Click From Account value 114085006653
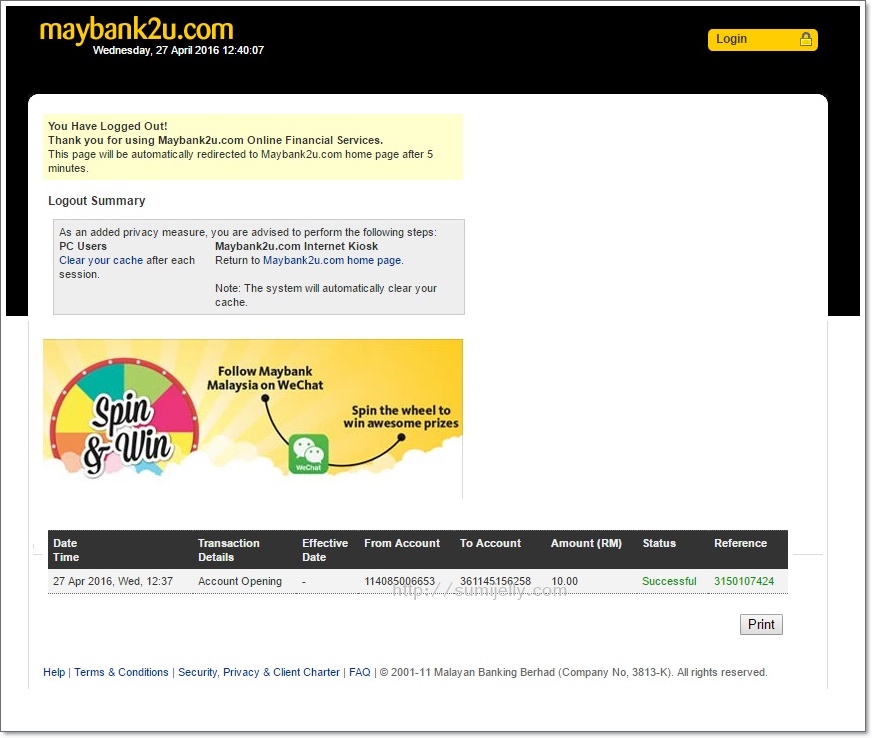872x738 pixels. coord(399,581)
